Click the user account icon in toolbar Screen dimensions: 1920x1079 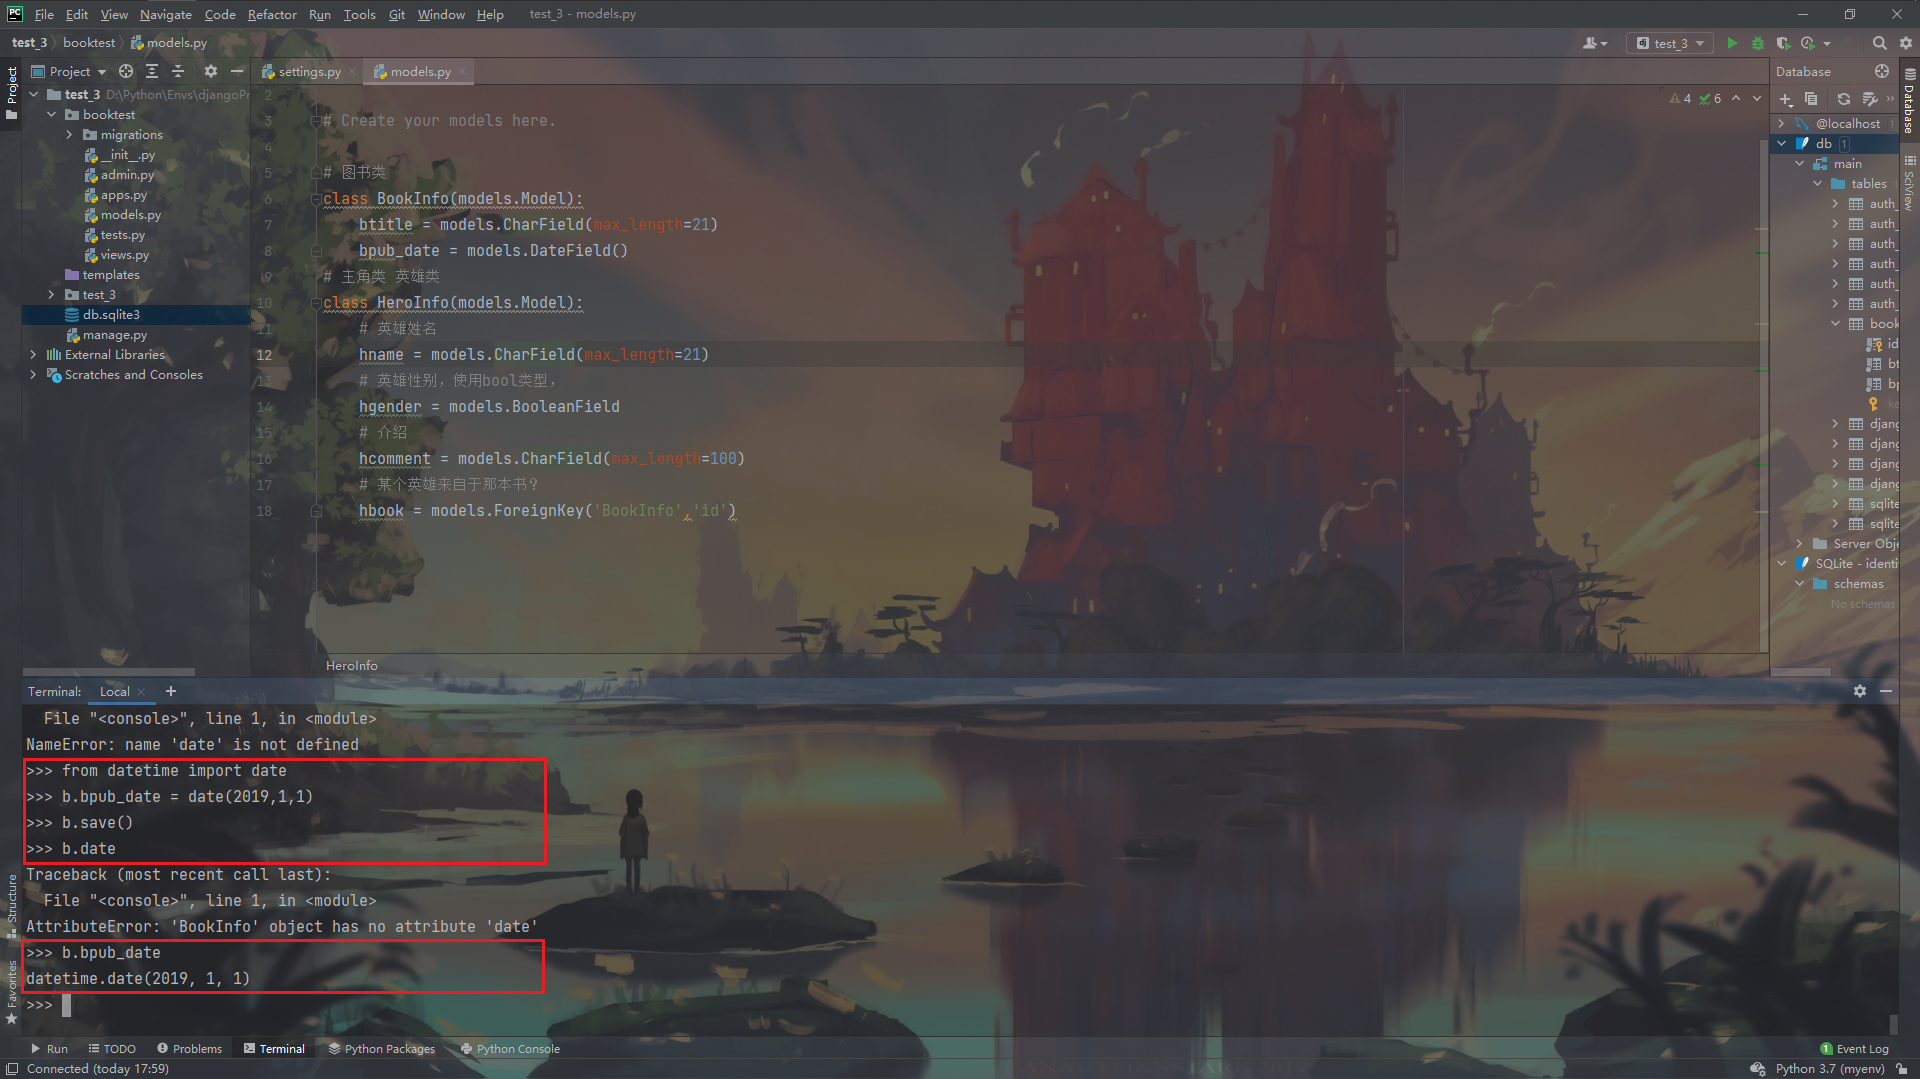tap(1595, 43)
